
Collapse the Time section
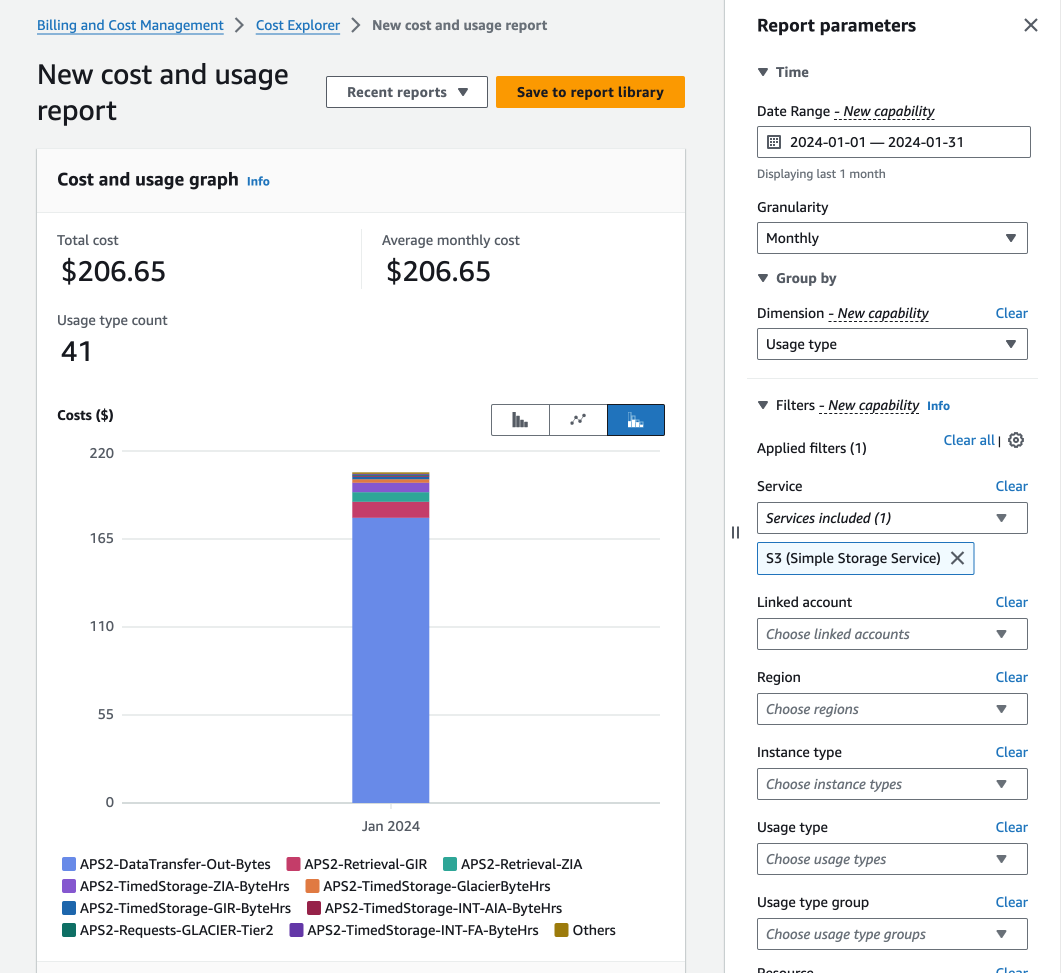coord(763,72)
